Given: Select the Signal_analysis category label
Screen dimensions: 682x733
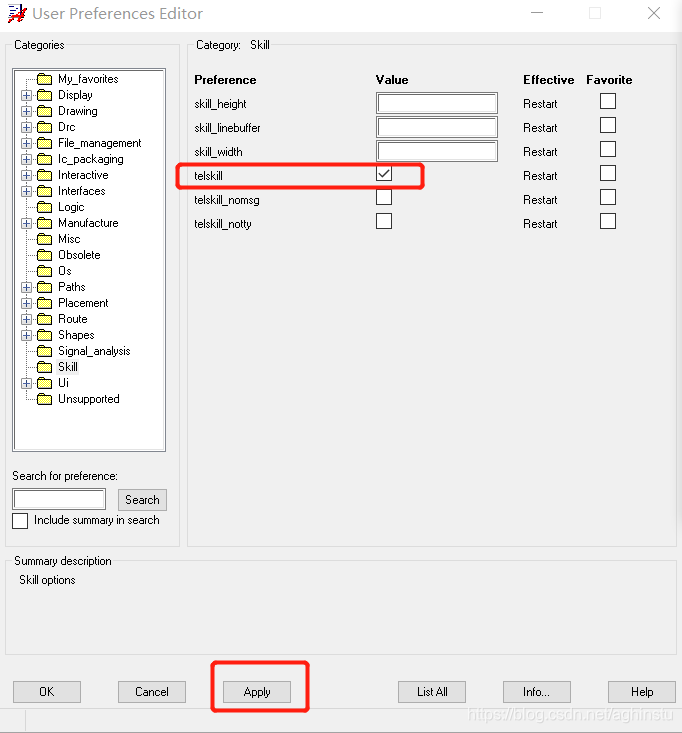Looking at the screenshot, I should point(94,351).
